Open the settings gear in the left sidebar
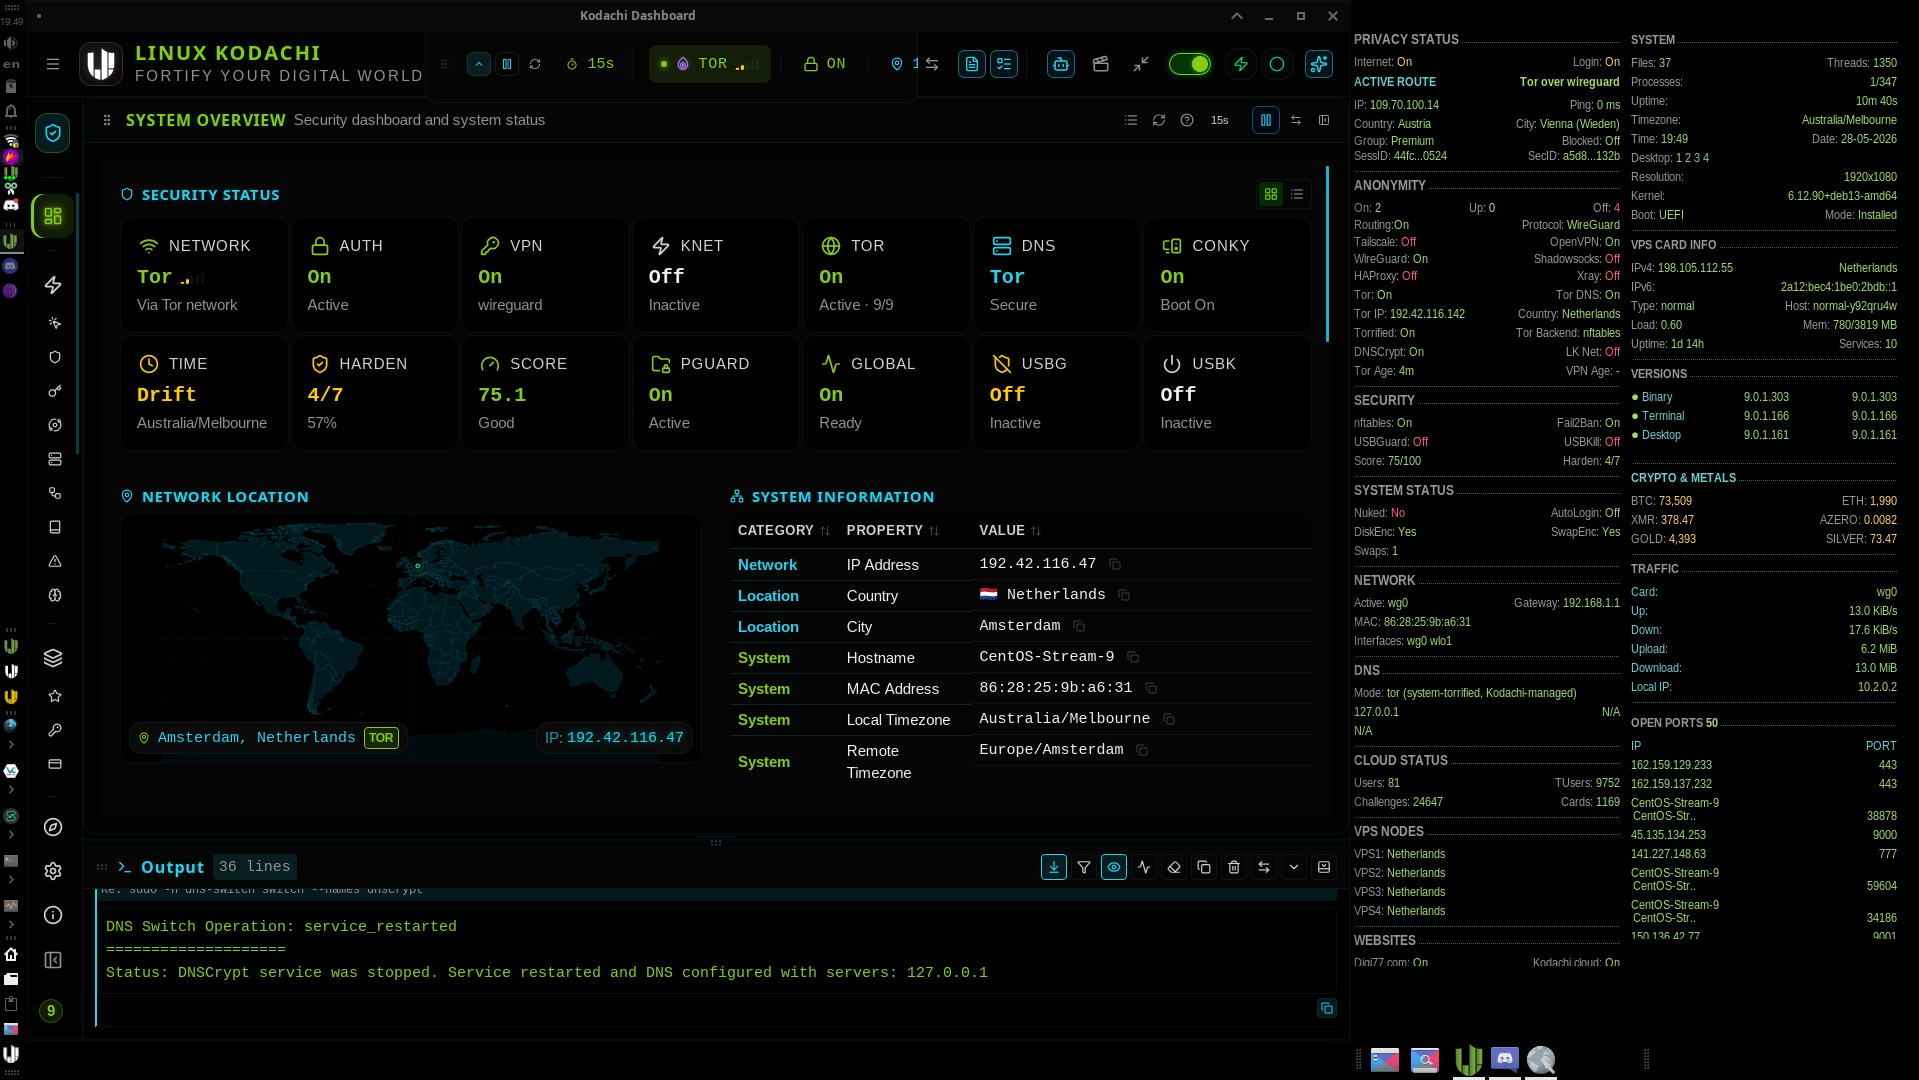This screenshot has height=1080, width=1919. [54, 871]
